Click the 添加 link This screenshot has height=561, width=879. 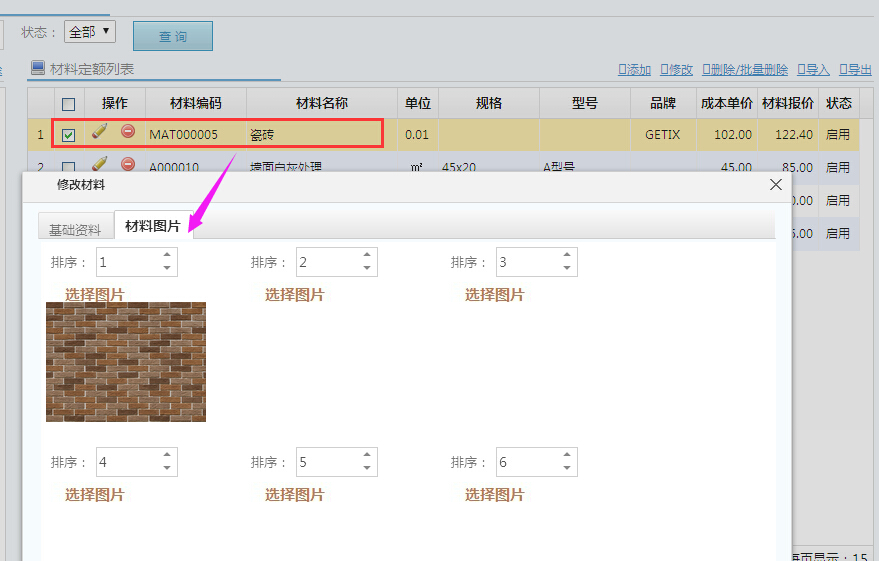point(635,69)
